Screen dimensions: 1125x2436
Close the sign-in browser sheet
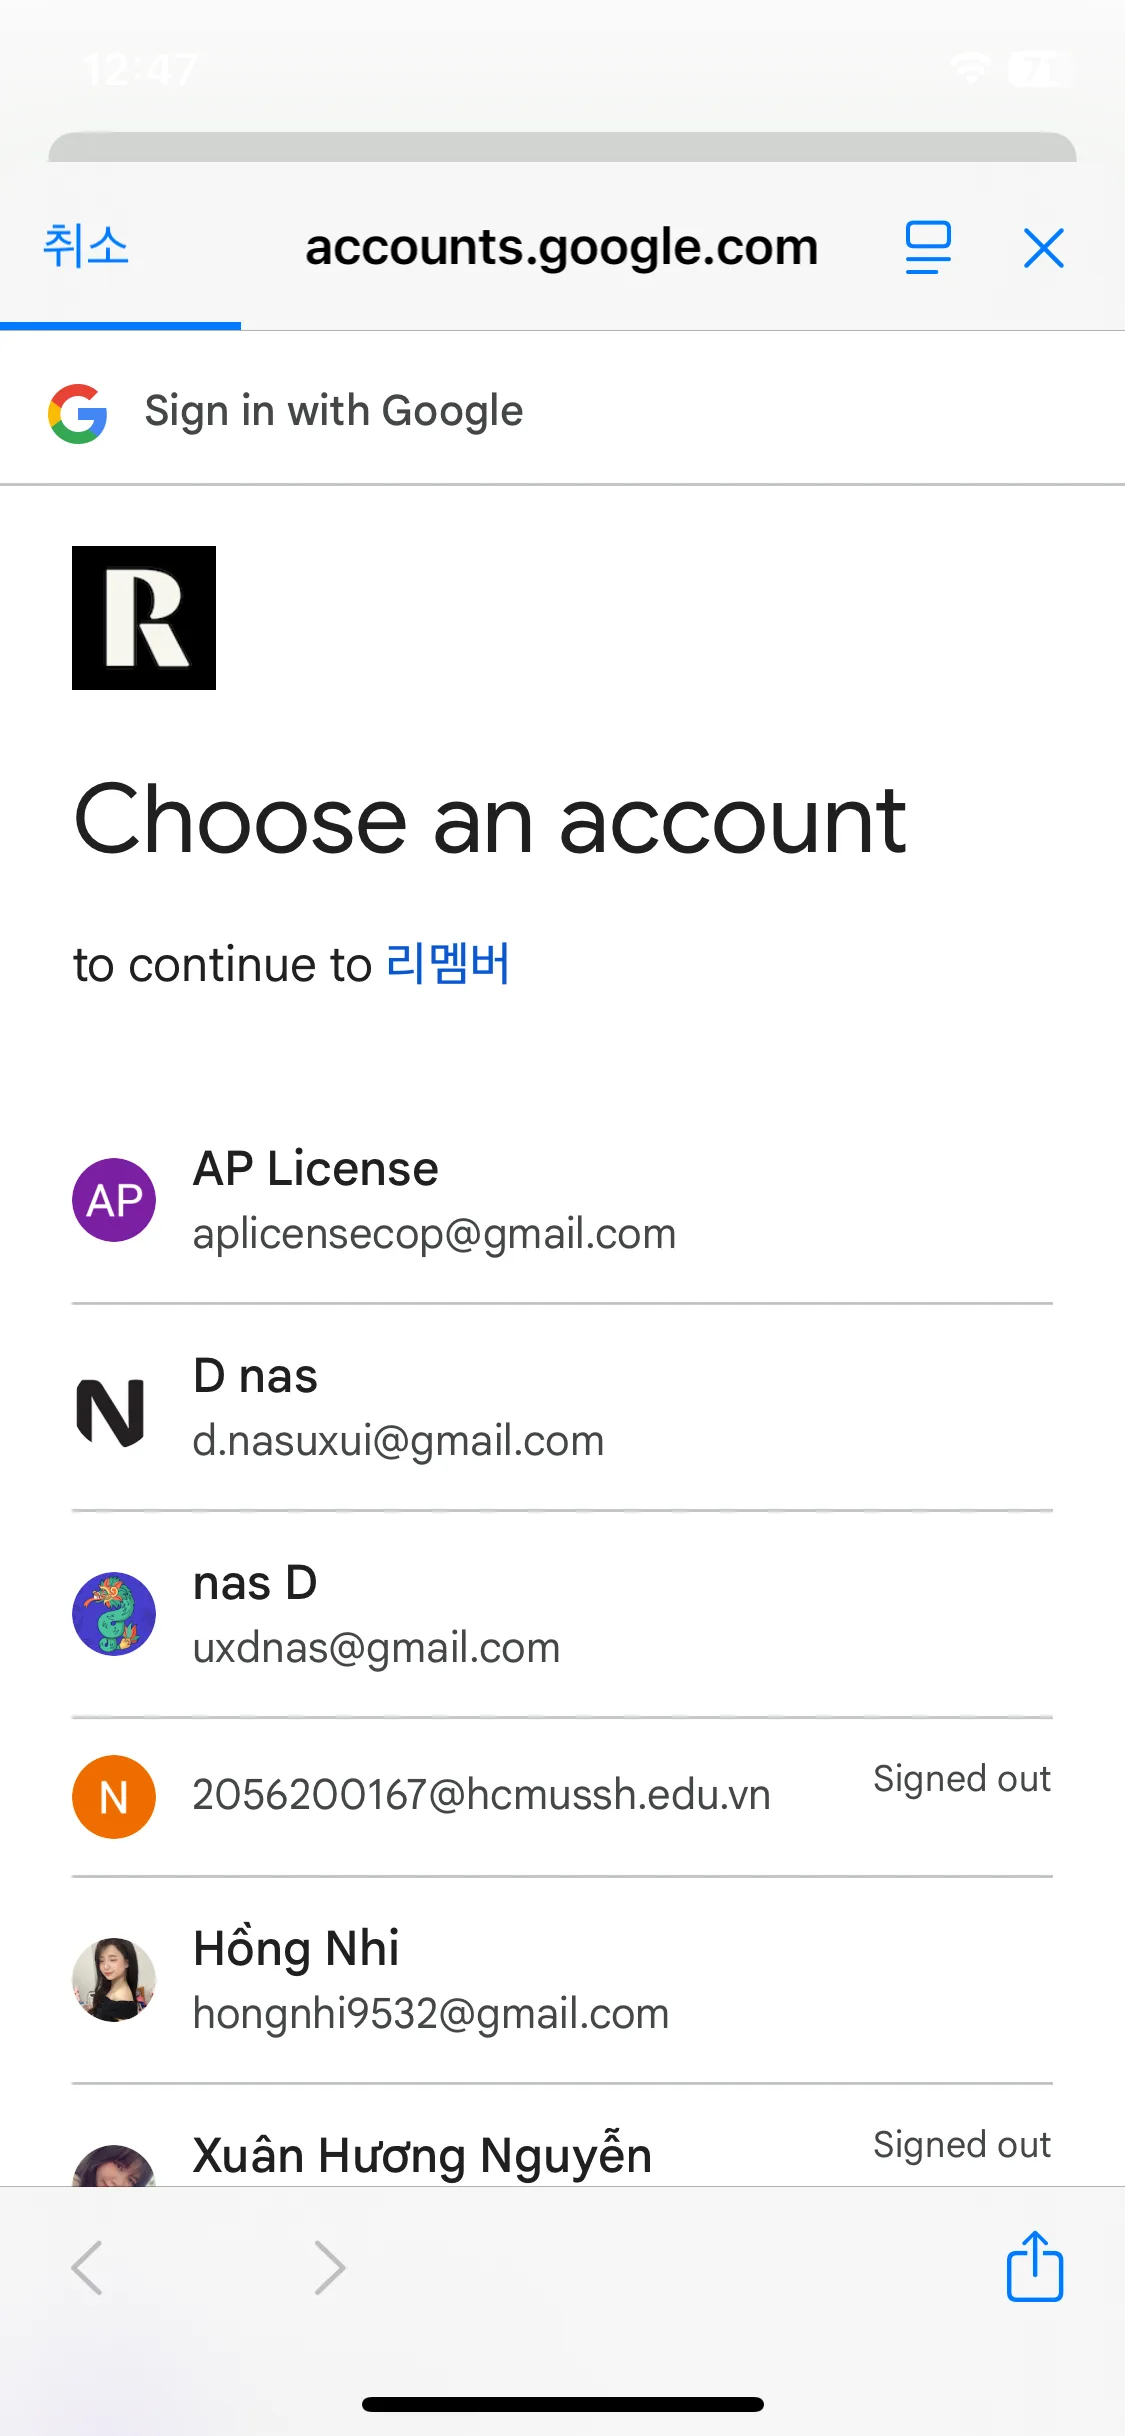coord(1043,248)
